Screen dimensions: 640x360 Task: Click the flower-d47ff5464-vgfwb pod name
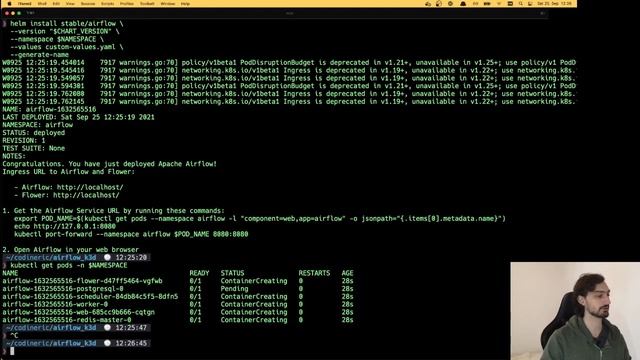click(x=82, y=281)
